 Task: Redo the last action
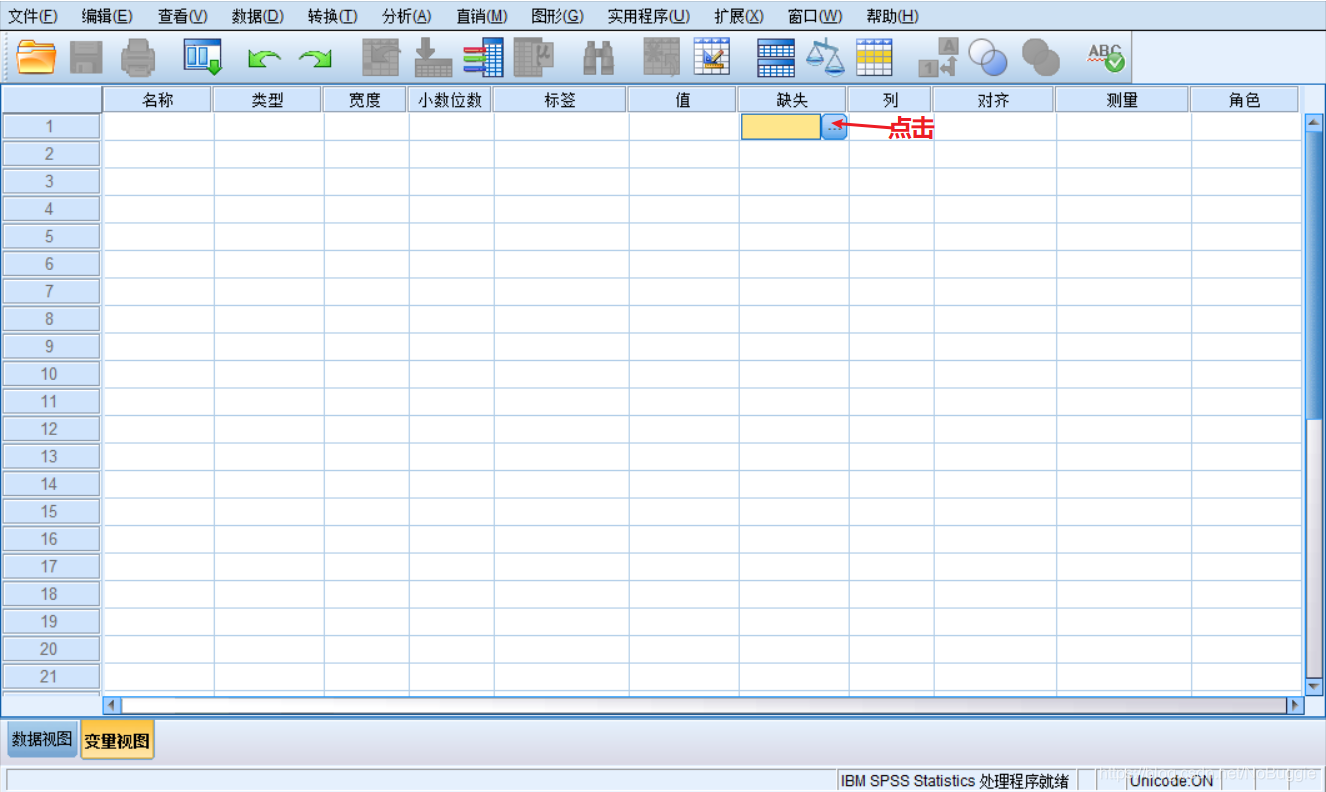(315, 60)
